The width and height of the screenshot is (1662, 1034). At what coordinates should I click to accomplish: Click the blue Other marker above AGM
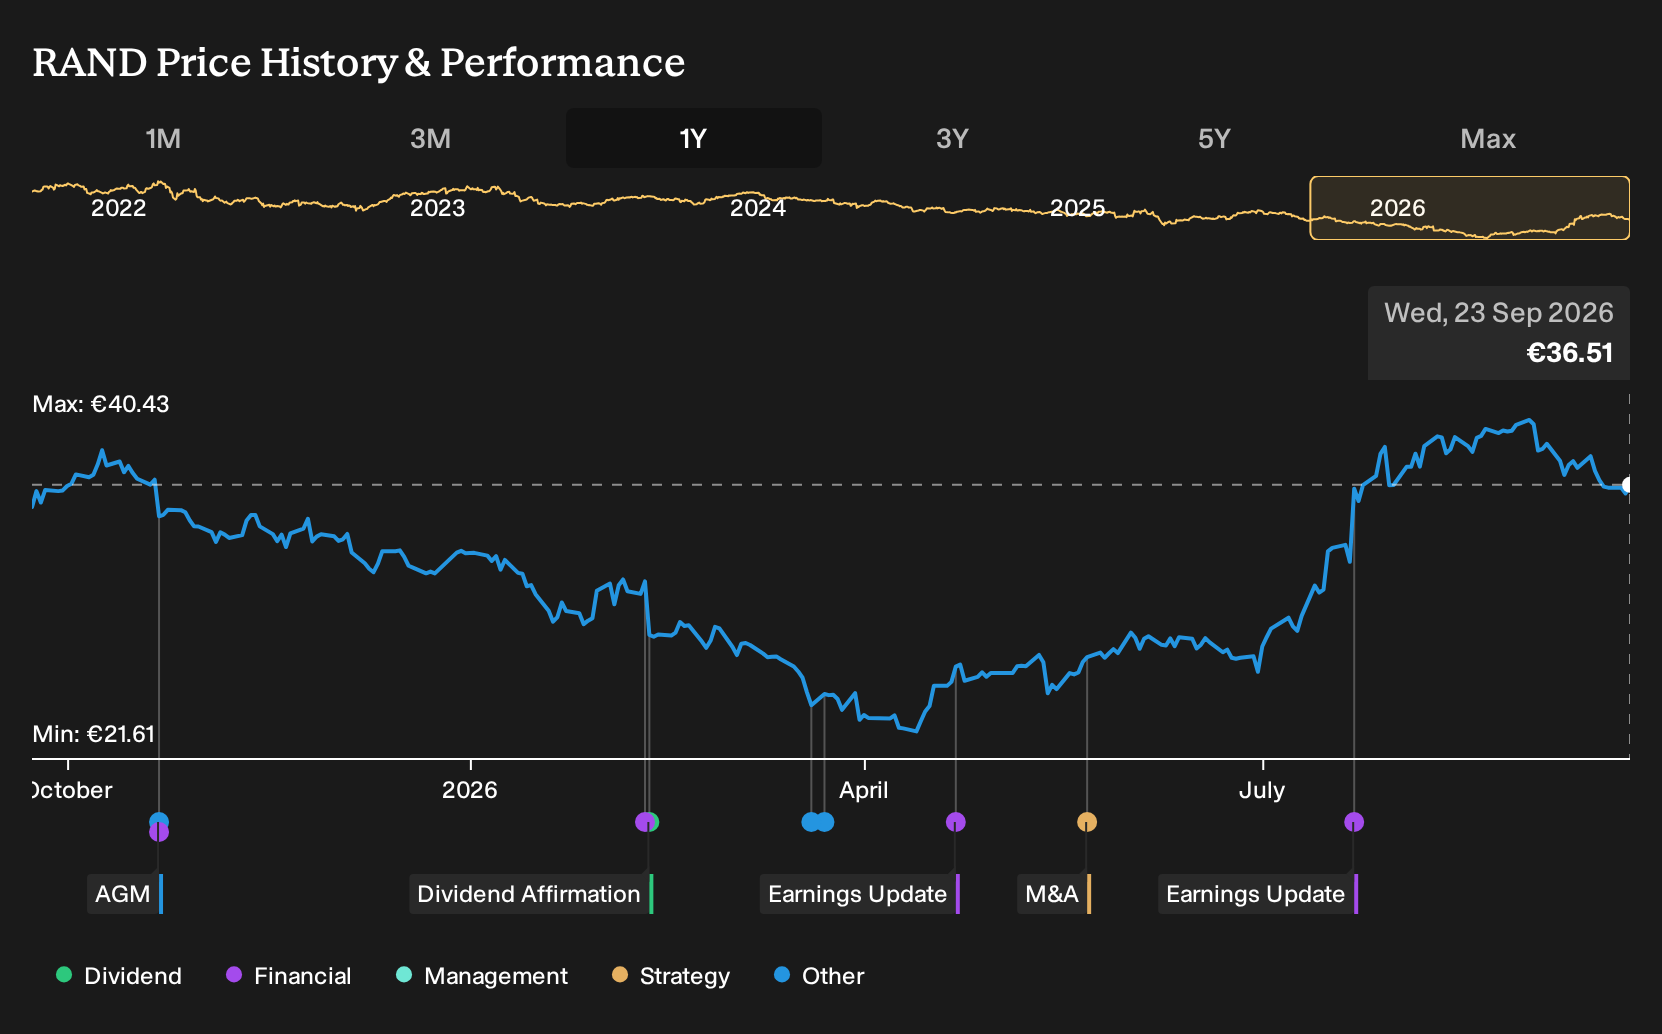pos(159,821)
